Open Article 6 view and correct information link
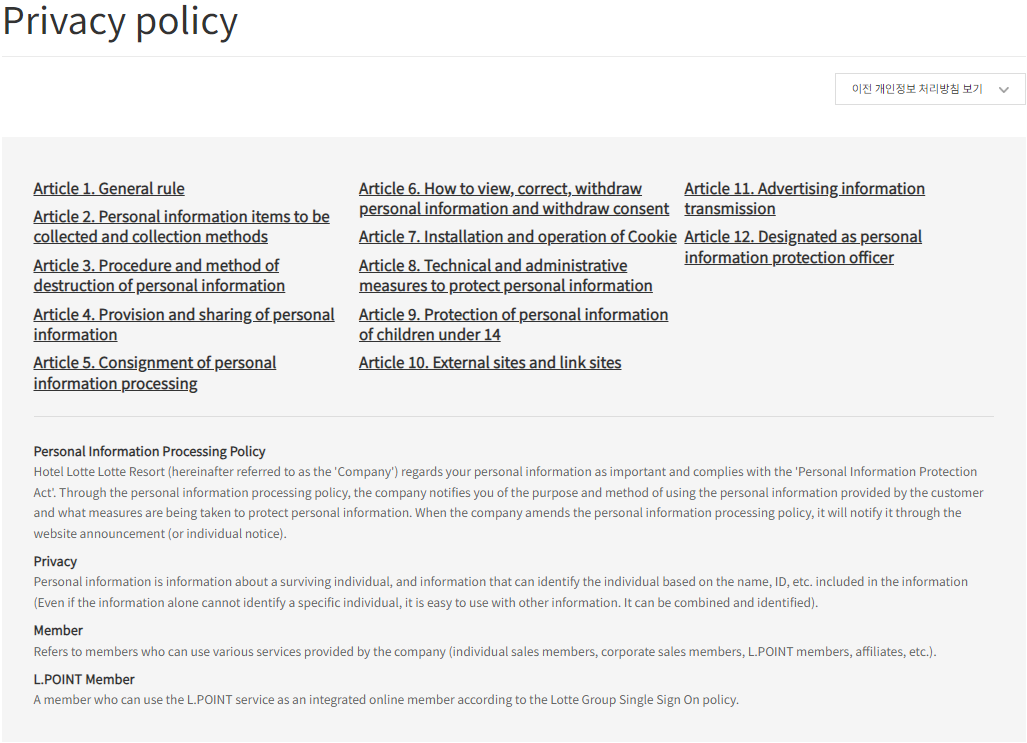Viewport: 1027px width, 743px height. [514, 199]
